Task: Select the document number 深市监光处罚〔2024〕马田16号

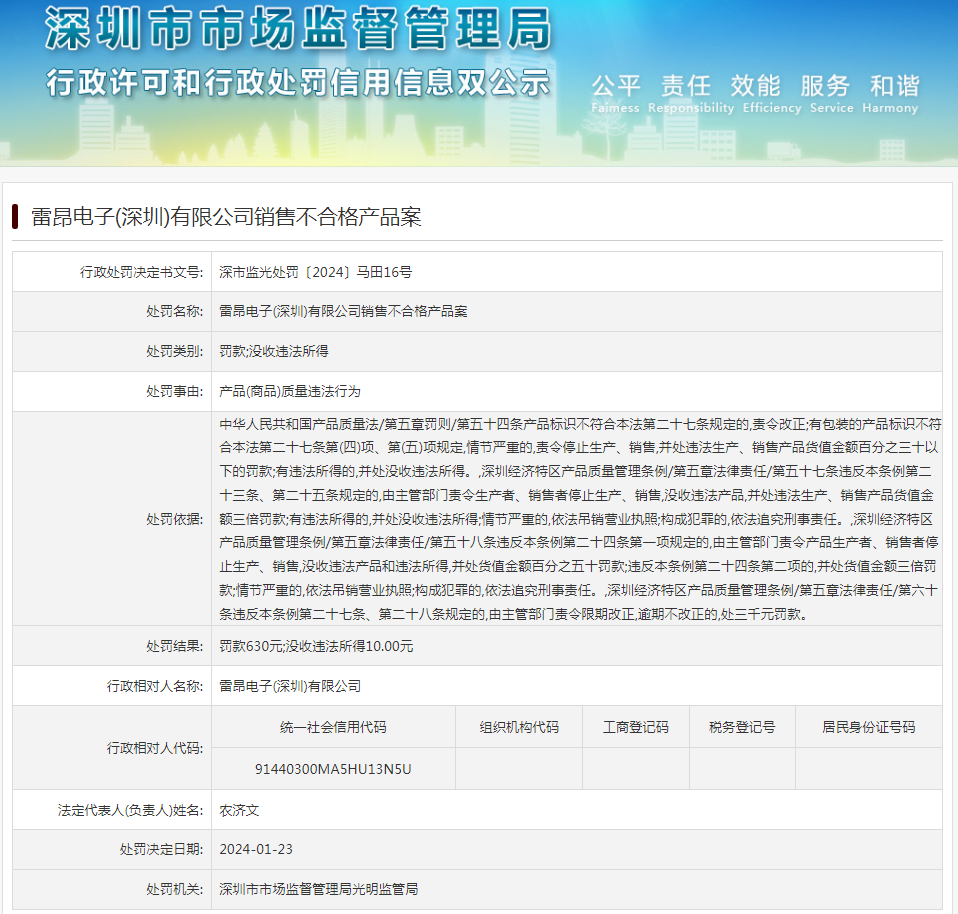Action: pos(315,272)
